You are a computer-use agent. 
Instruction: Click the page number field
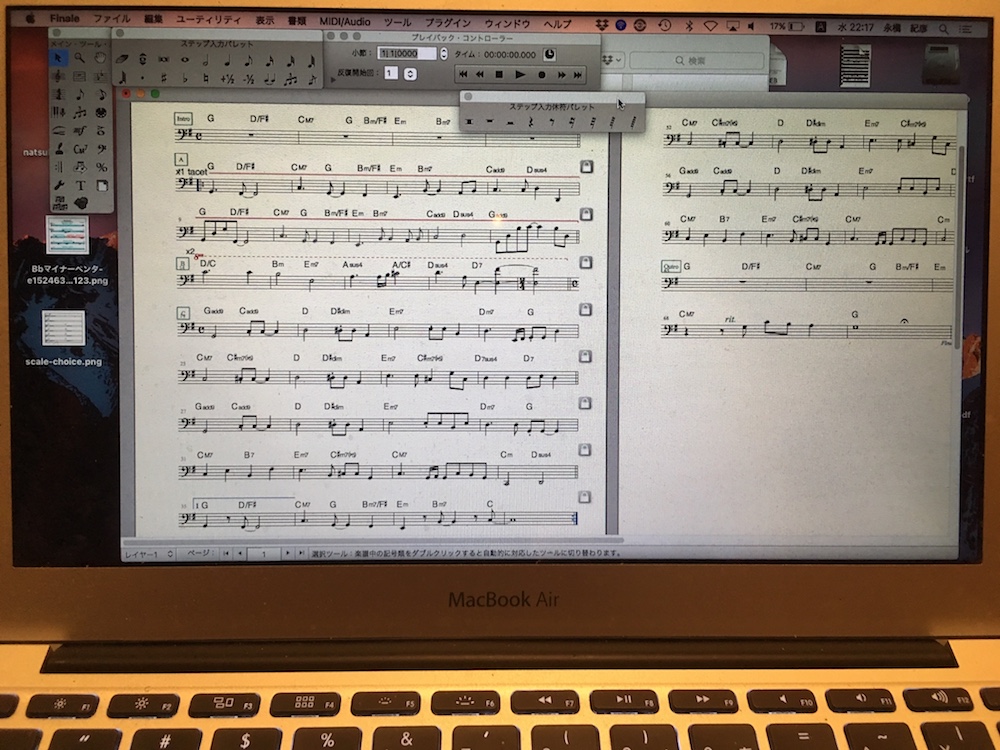[263, 554]
